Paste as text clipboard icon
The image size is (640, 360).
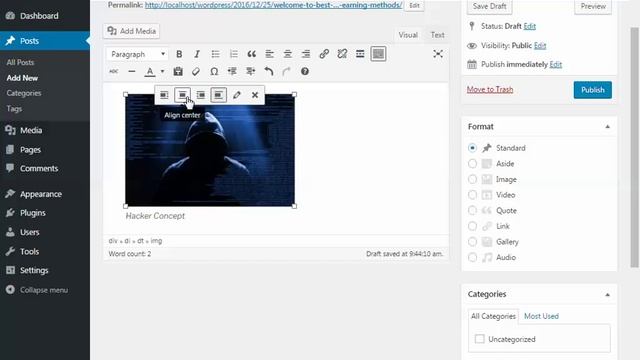(x=178, y=71)
